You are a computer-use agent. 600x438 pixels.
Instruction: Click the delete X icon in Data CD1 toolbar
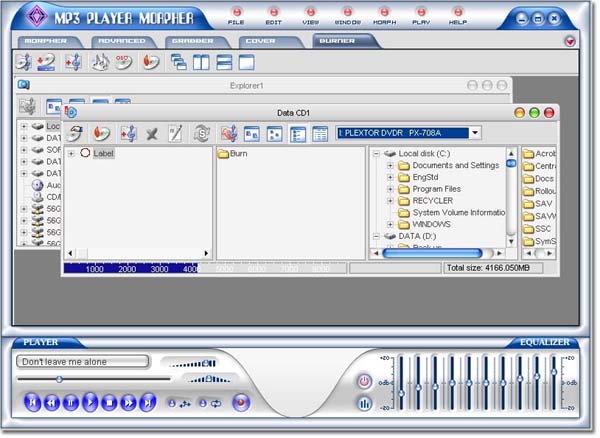pos(152,133)
